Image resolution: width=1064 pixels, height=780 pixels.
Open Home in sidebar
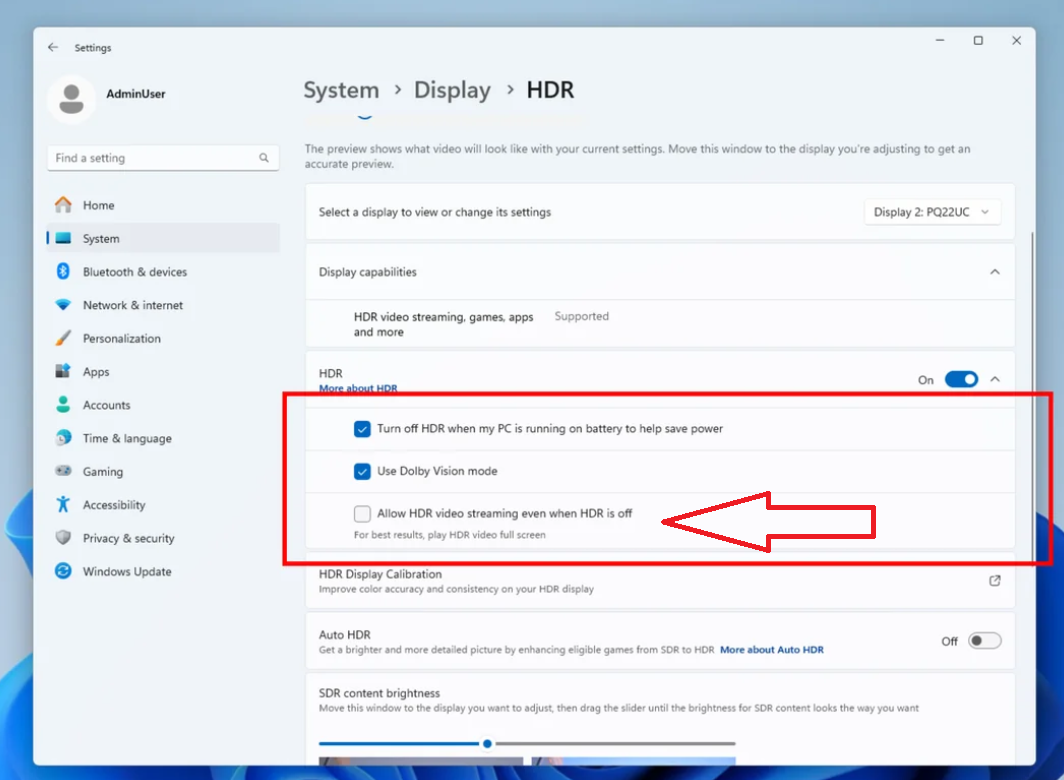point(163,204)
